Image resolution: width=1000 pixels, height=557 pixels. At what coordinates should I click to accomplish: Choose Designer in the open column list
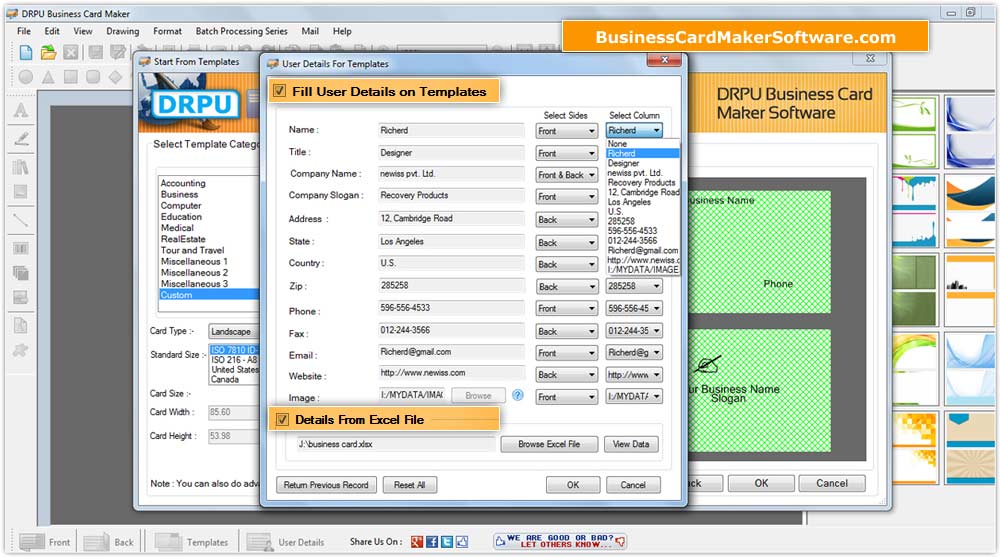tap(643, 163)
